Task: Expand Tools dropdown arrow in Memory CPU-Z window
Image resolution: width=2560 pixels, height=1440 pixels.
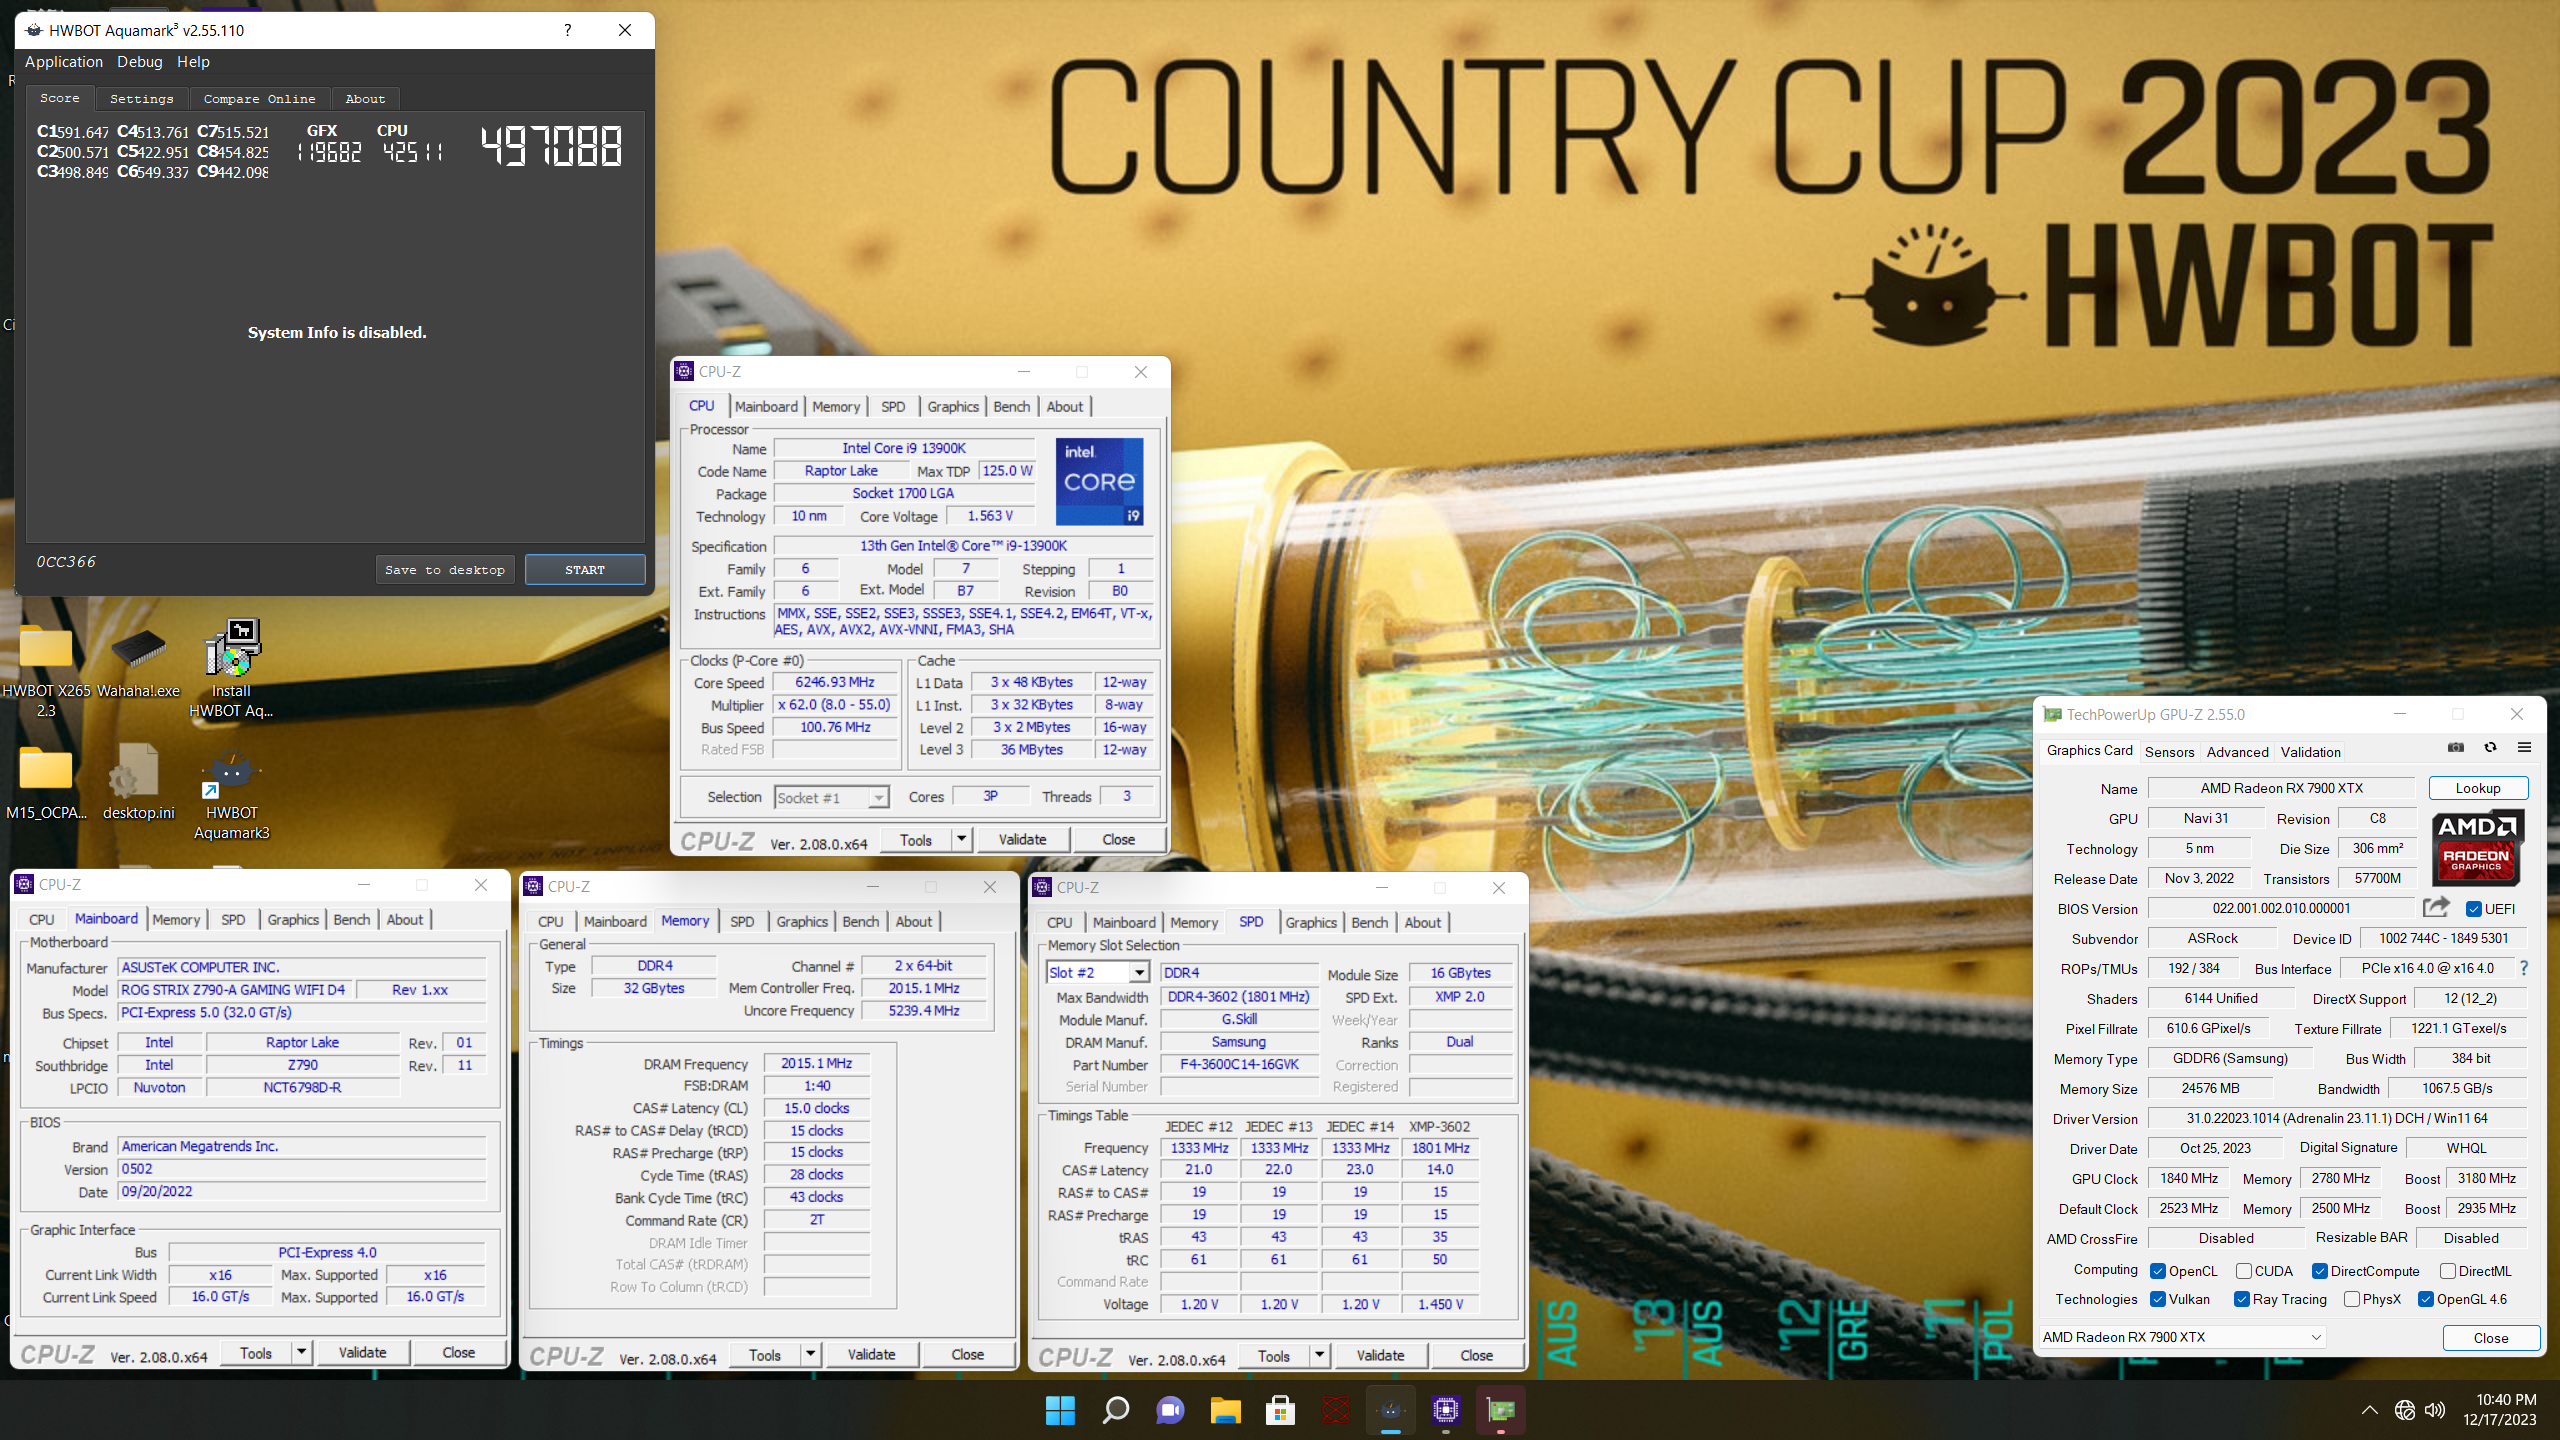Action: point(810,1354)
